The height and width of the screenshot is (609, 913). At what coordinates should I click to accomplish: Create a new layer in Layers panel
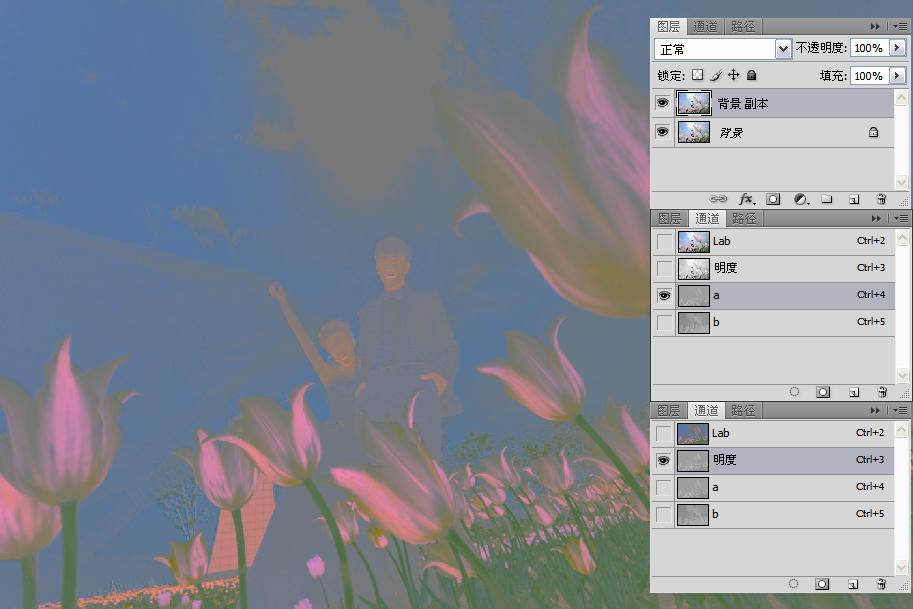tap(854, 199)
